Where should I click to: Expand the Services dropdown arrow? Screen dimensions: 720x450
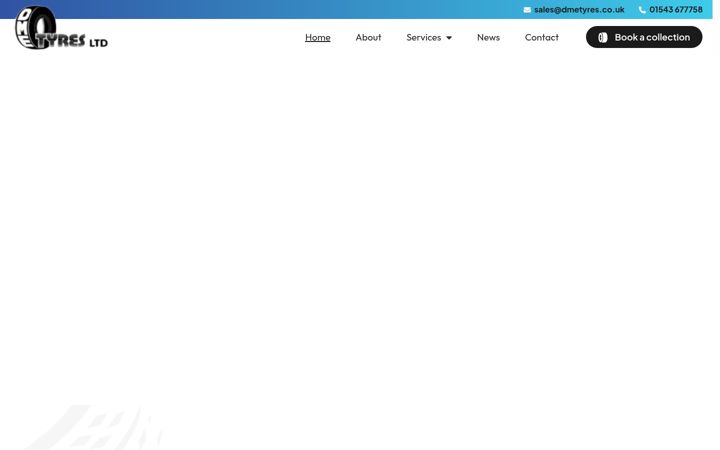(x=449, y=38)
